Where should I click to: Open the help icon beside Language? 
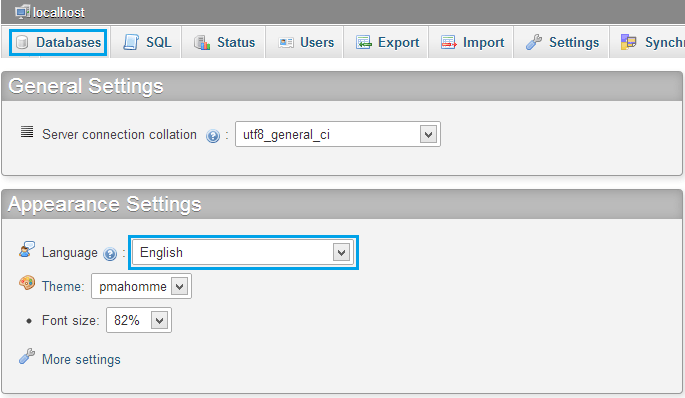pos(110,253)
